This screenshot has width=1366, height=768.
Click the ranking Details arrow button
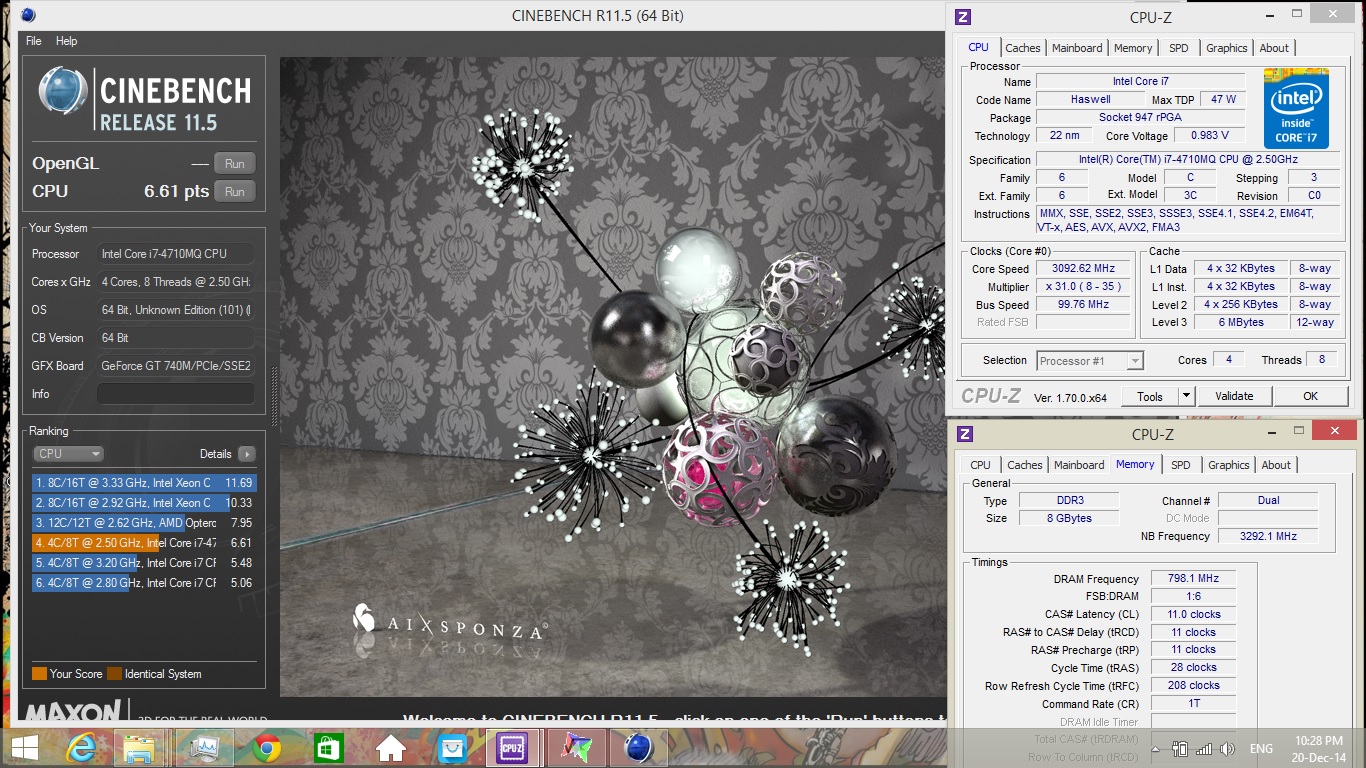[x=247, y=454]
